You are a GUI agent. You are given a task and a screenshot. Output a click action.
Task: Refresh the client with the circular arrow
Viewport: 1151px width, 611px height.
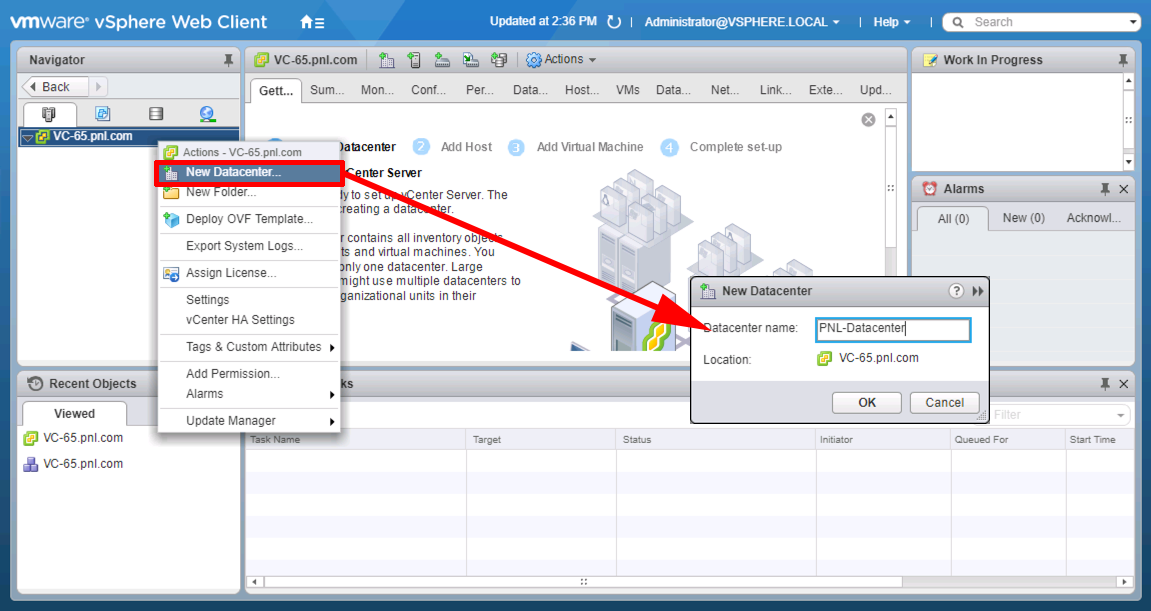[x=614, y=22]
